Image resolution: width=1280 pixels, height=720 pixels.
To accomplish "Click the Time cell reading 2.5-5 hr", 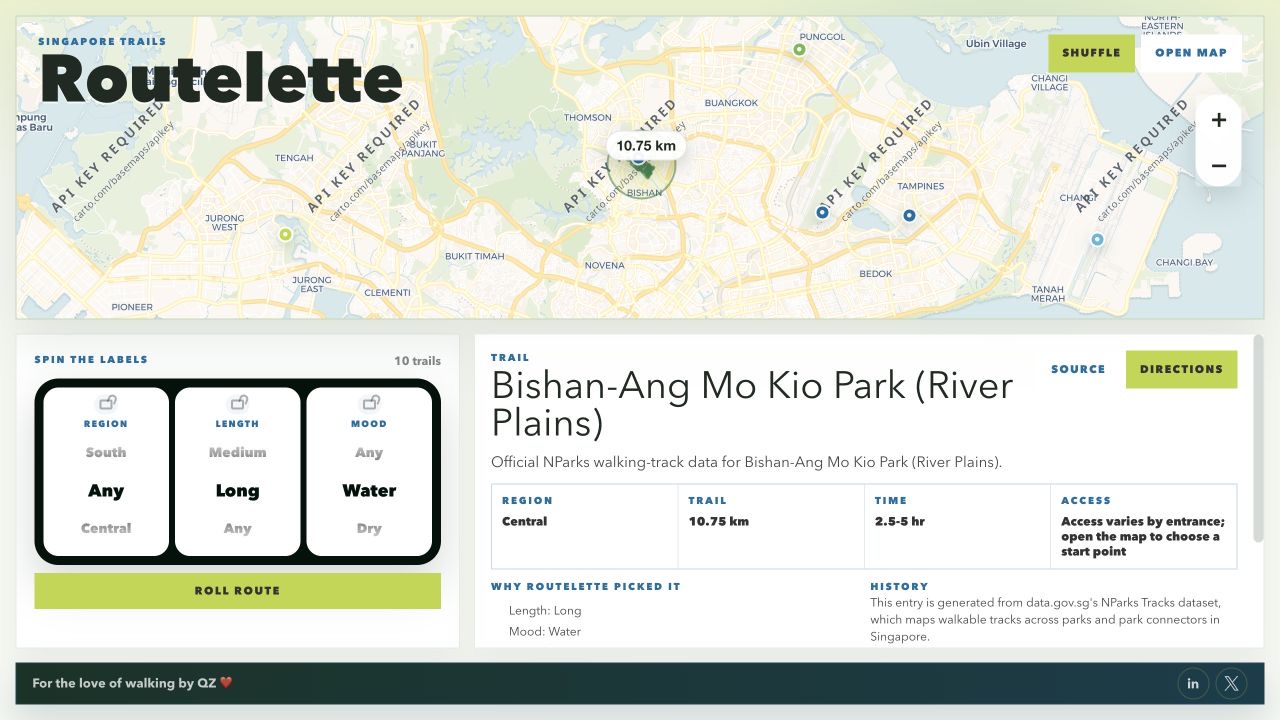I will [957, 526].
